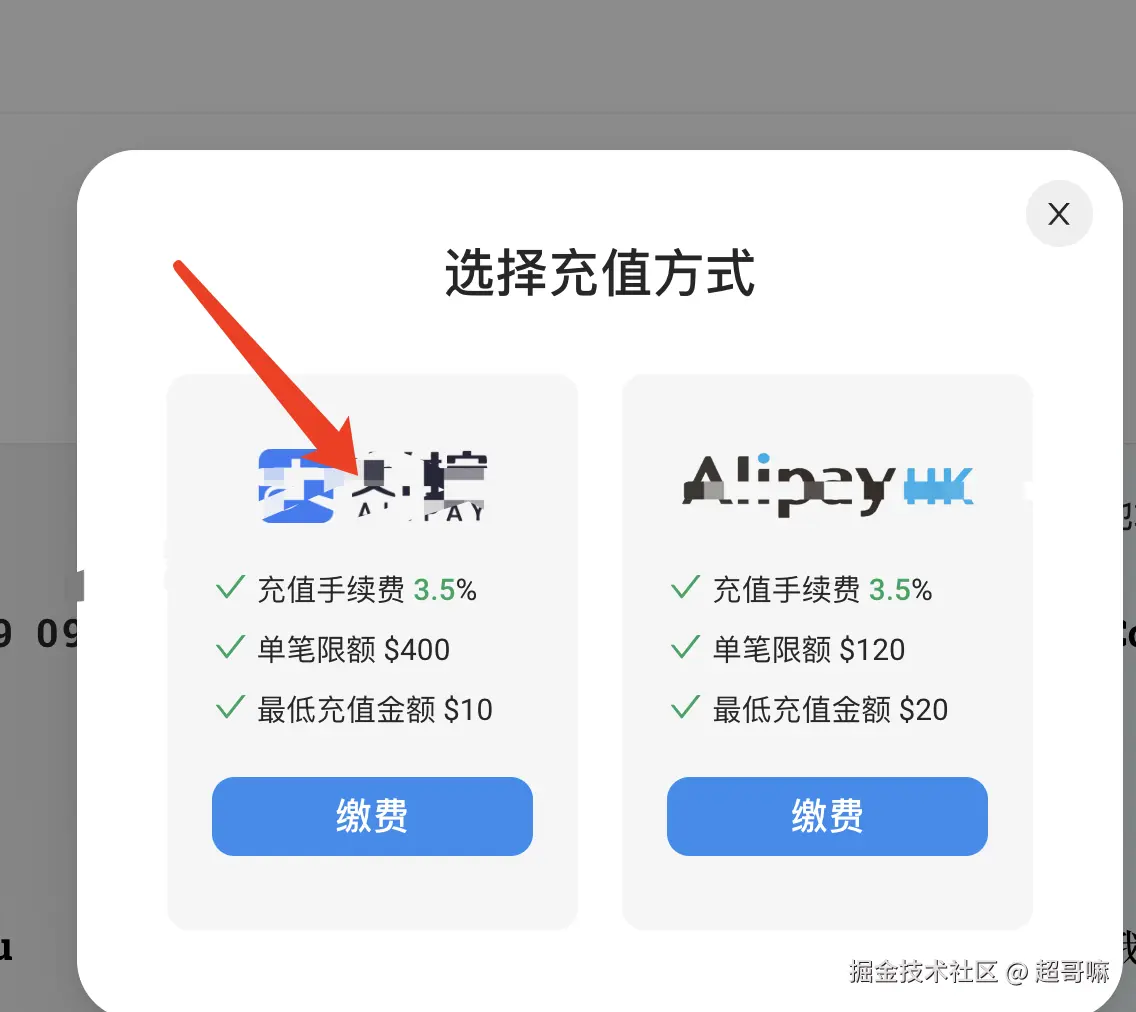Select the 单笔限额 $400 text line
The width and height of the screenshot is (1136, 1012).
[354, 649]
